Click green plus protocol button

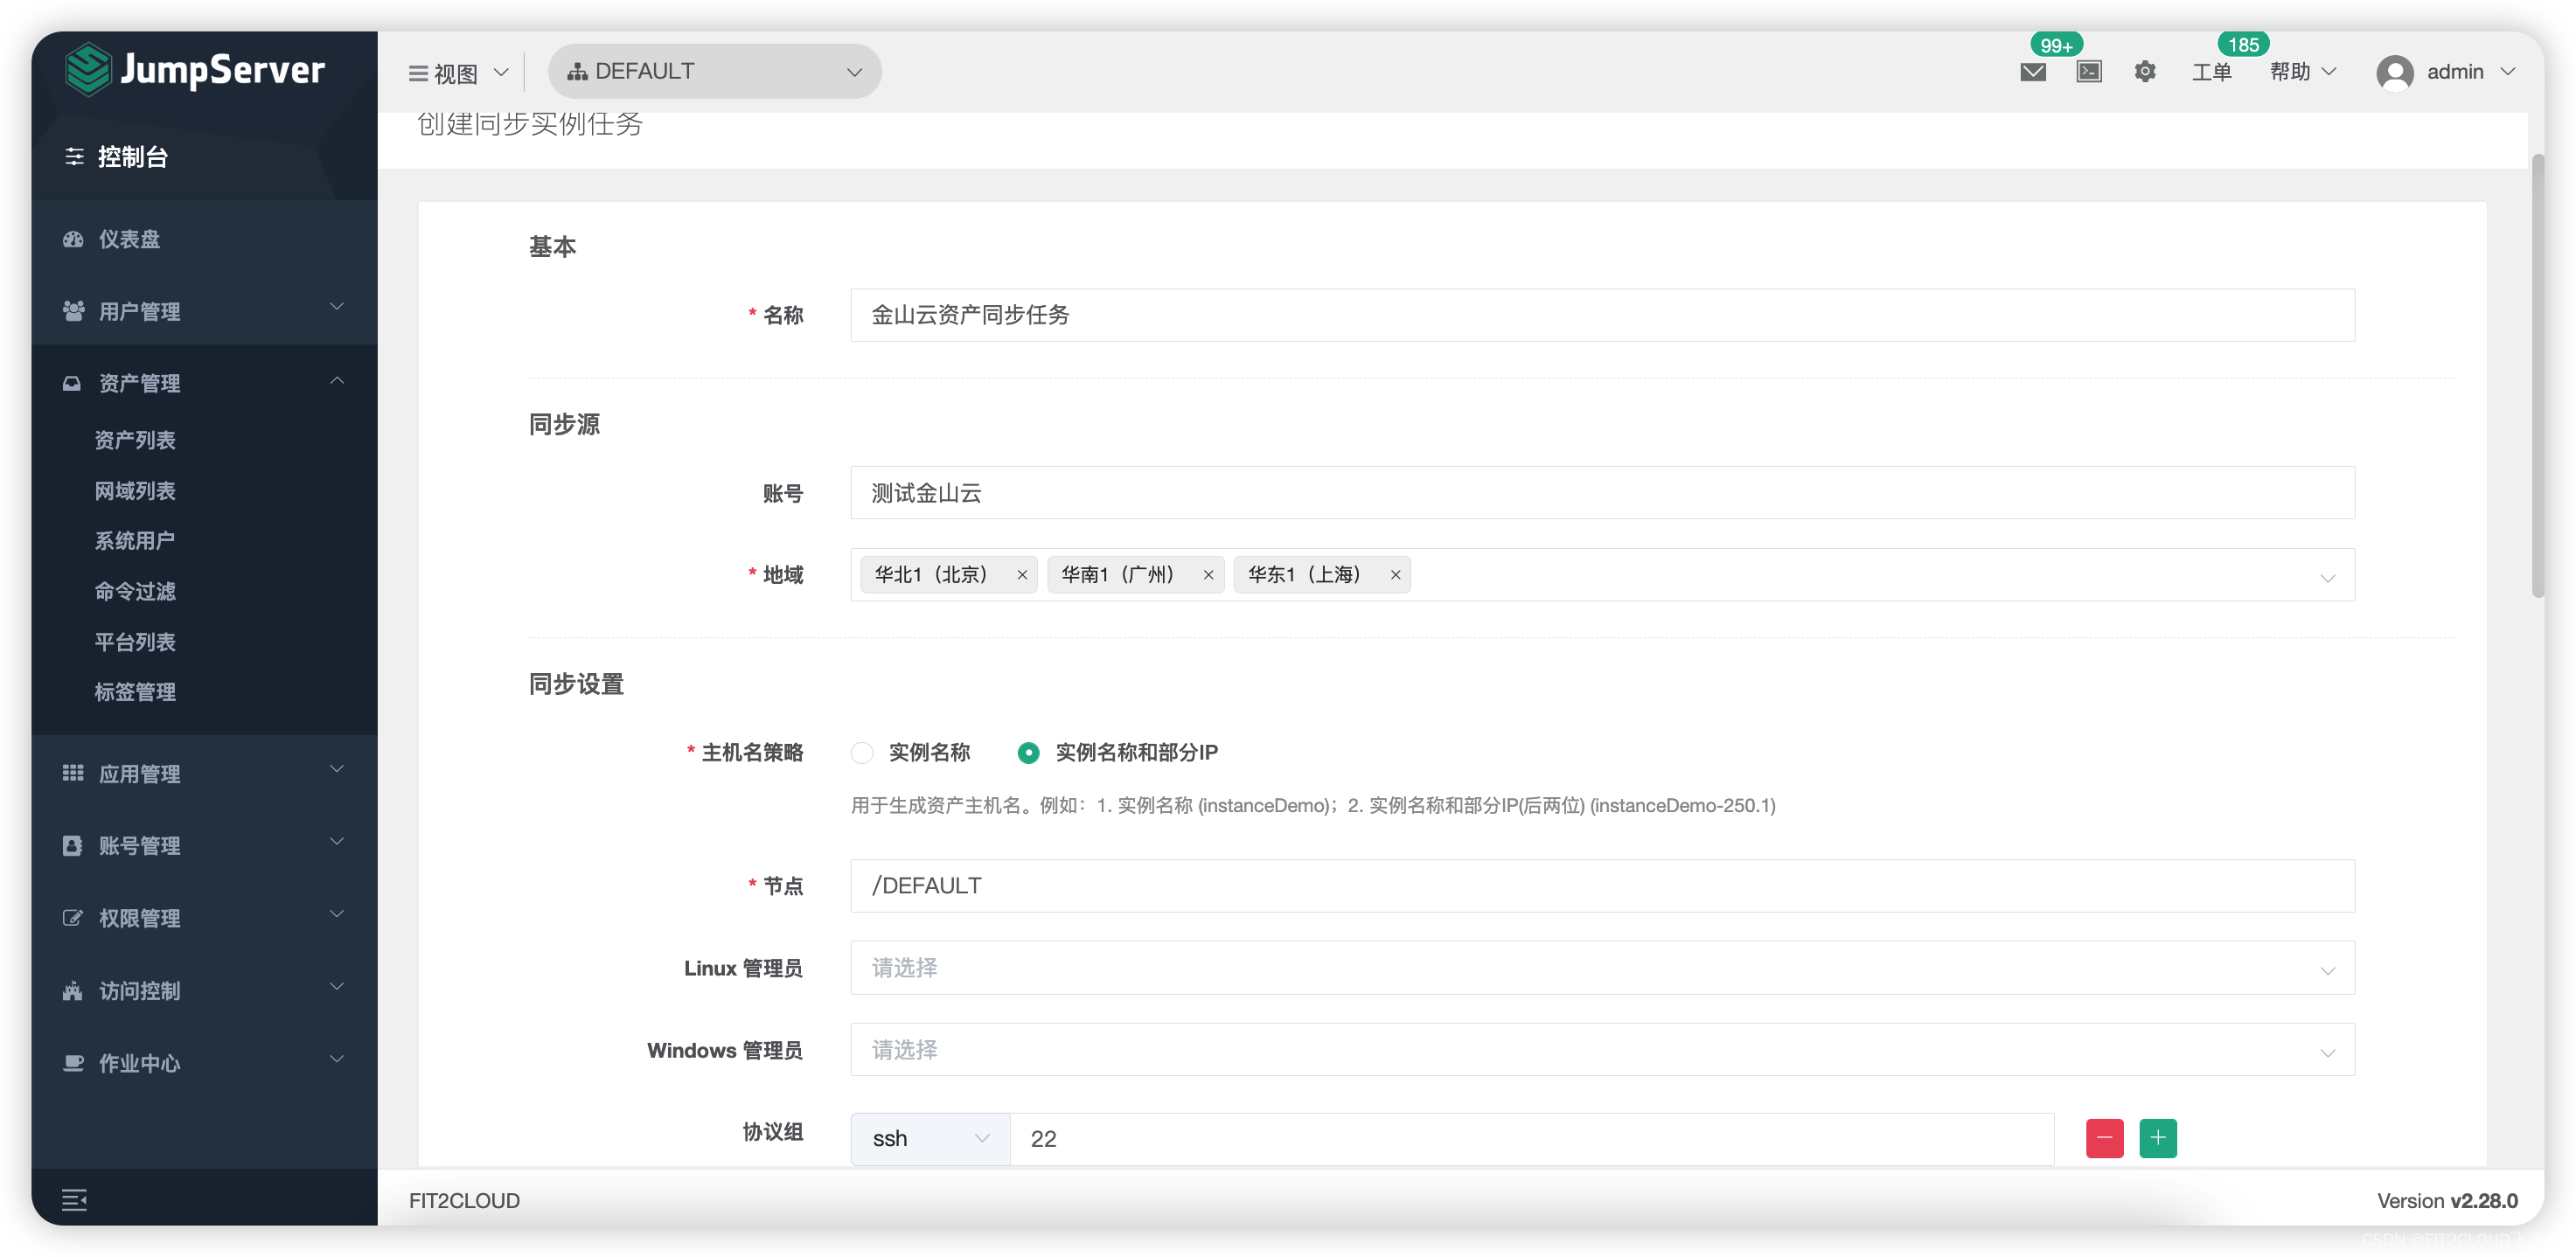click(x=2157, y=1138)
